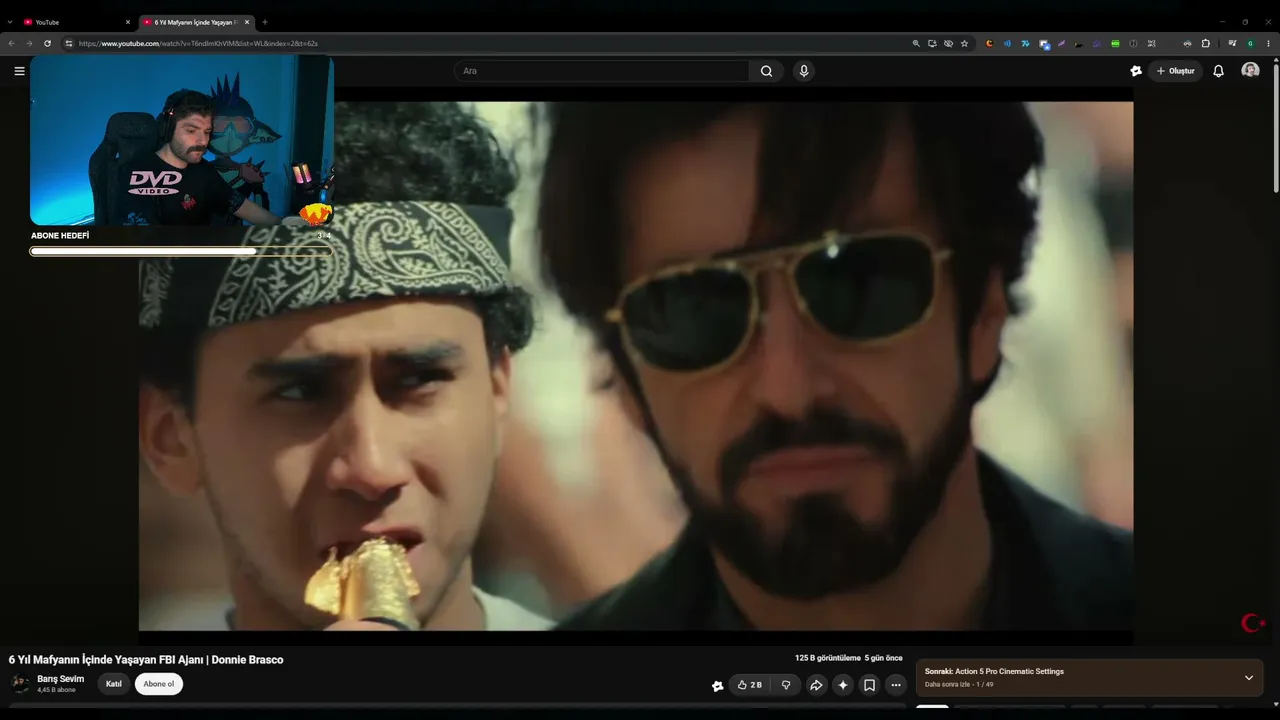Click the green square extension icon
Screen dimensions: 1280x720
click(x=1115, y=43)
